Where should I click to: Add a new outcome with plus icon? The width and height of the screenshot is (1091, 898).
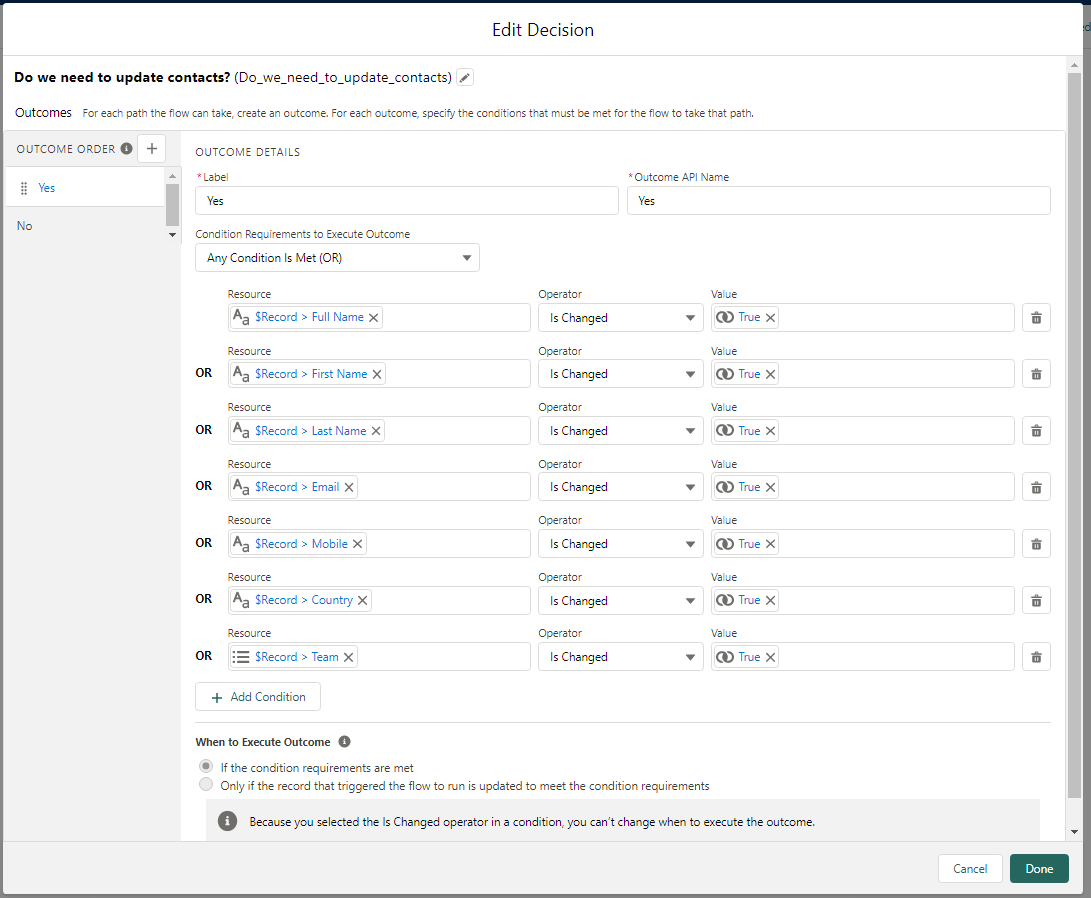[151, 149]
